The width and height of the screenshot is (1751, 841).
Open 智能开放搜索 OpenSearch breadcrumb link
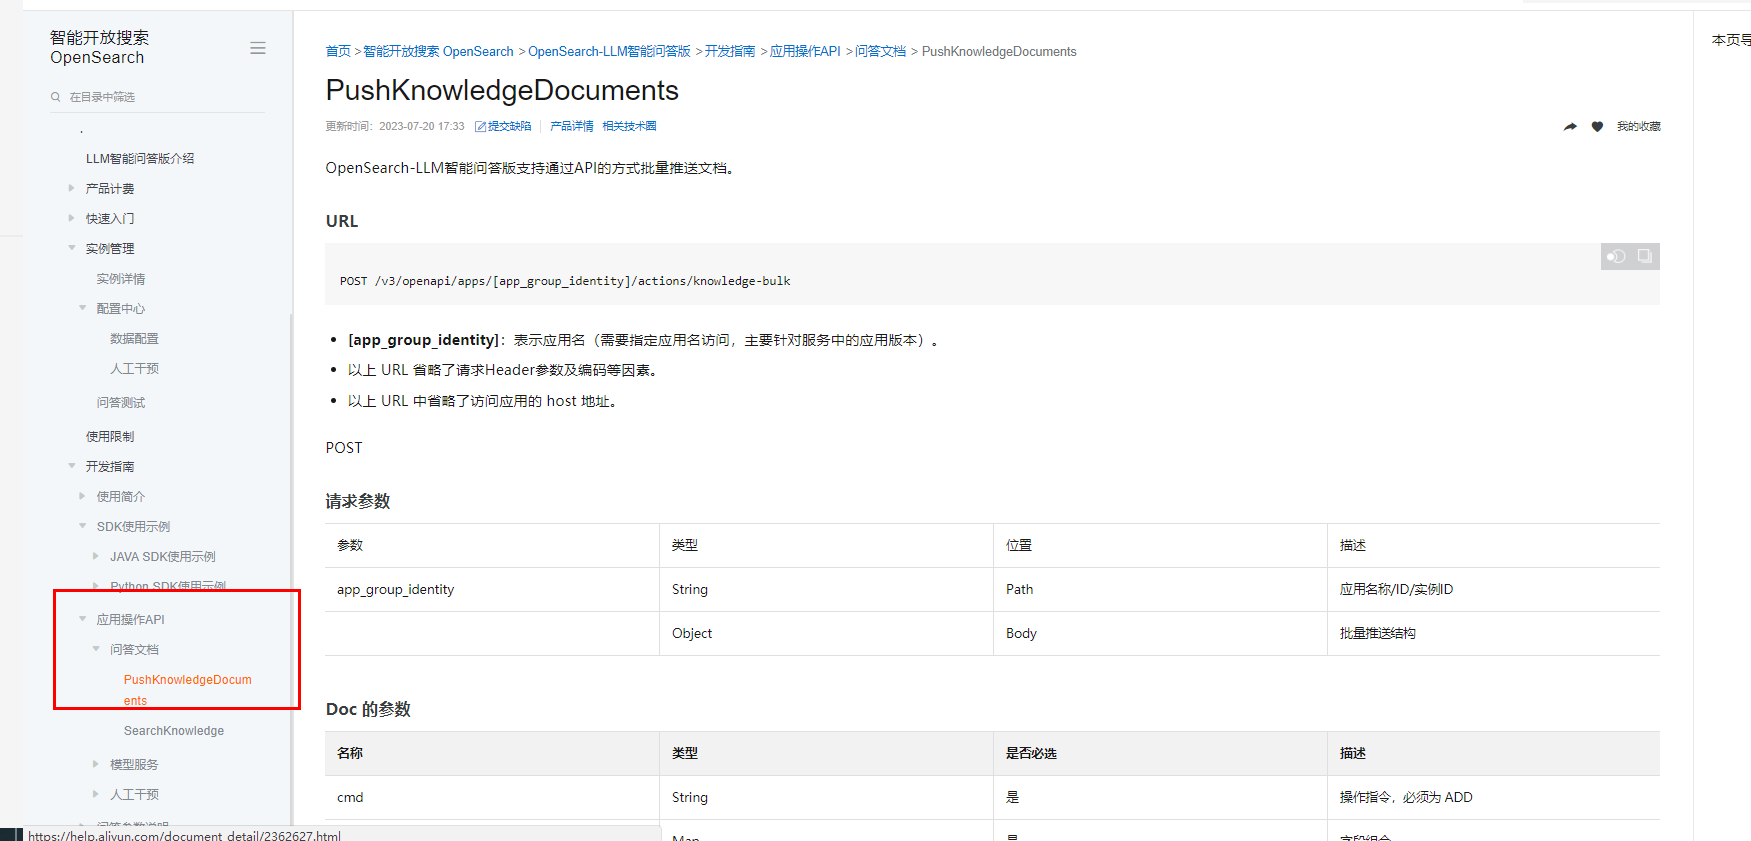coord(438,51)
